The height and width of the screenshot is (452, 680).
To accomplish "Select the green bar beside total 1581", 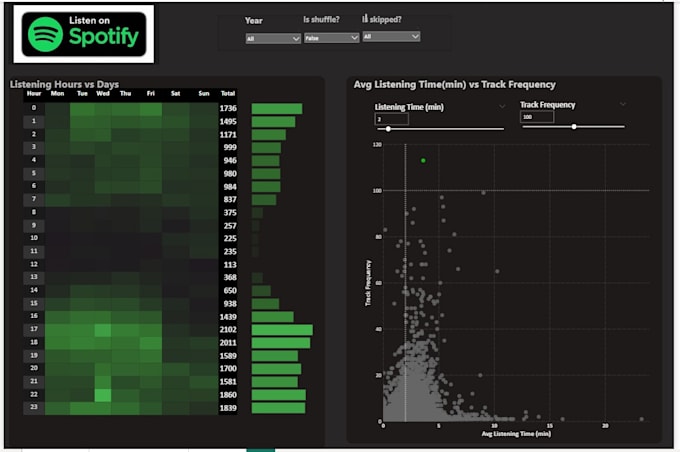I will tap(275, 382).
